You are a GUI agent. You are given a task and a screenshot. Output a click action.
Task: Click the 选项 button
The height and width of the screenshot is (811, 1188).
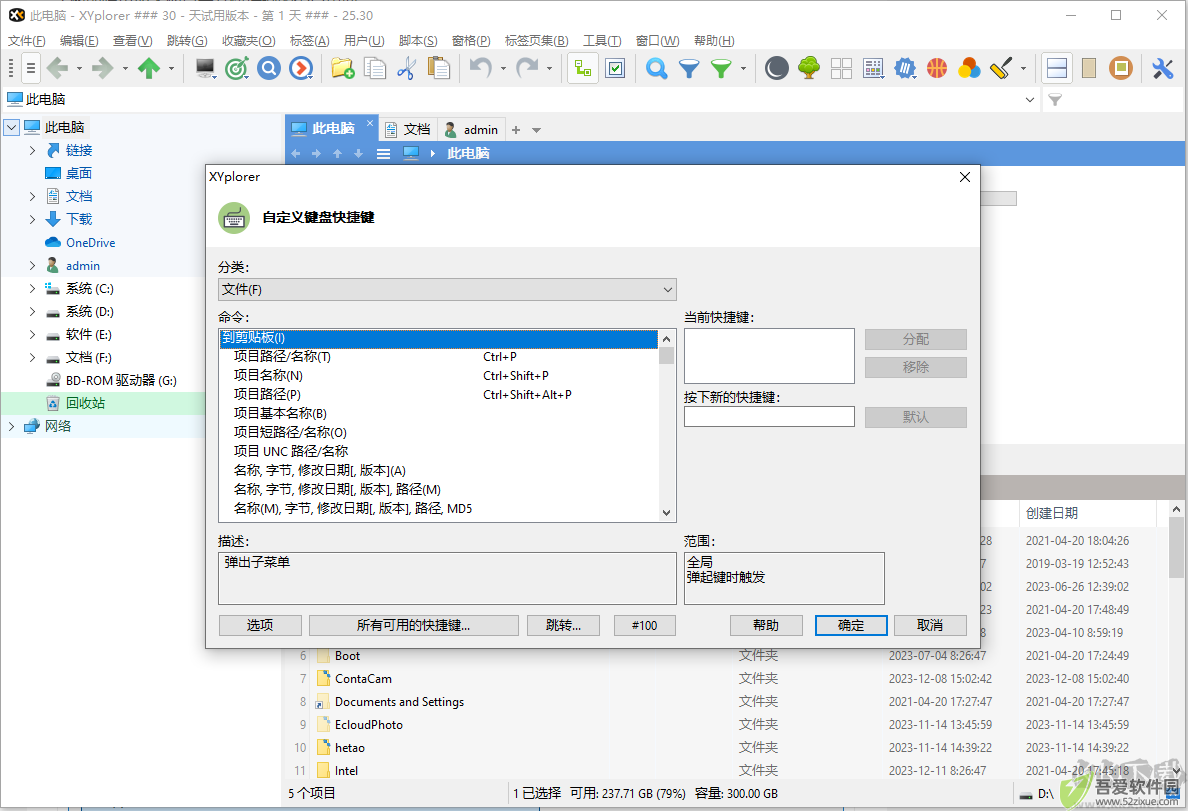[260, 625]
